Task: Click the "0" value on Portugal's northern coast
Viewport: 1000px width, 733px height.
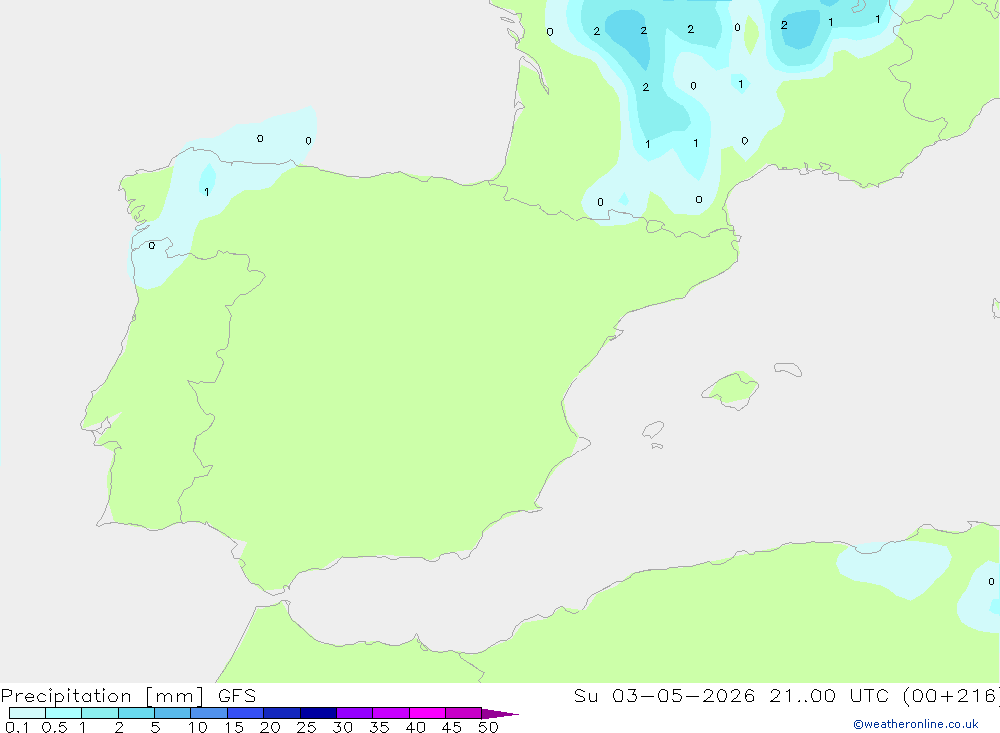Action: [152, 246]
